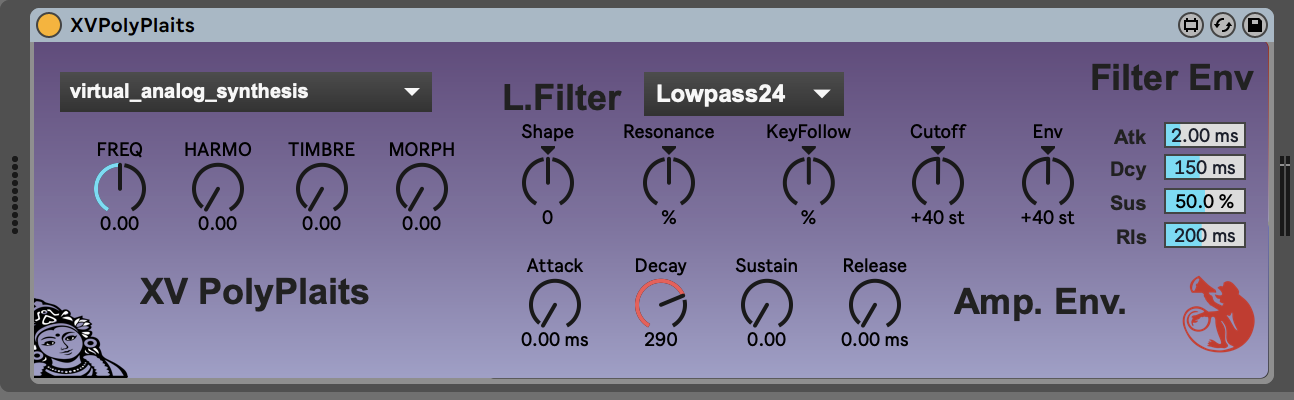Click the MORPH knob
This screenshot has height=400, width=1294.
tap(422, 187)
